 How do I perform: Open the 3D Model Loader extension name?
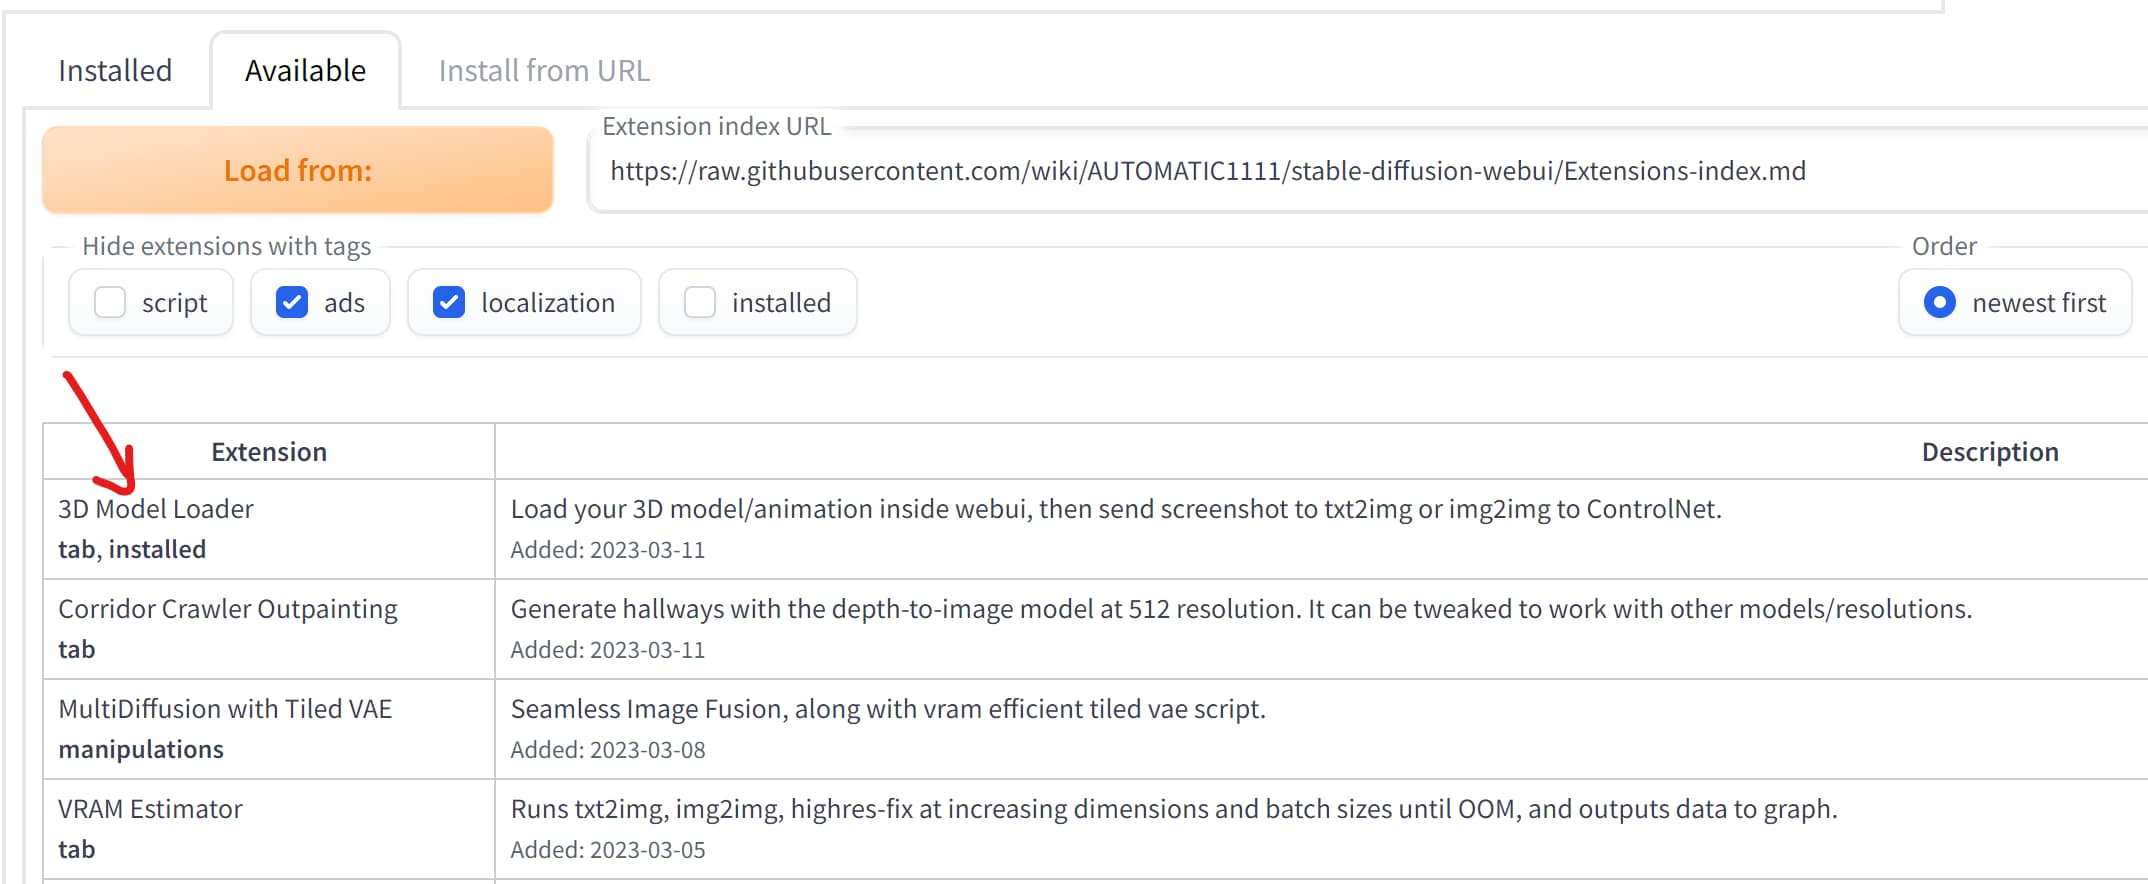pyautogui.click(x=156, y=509)
